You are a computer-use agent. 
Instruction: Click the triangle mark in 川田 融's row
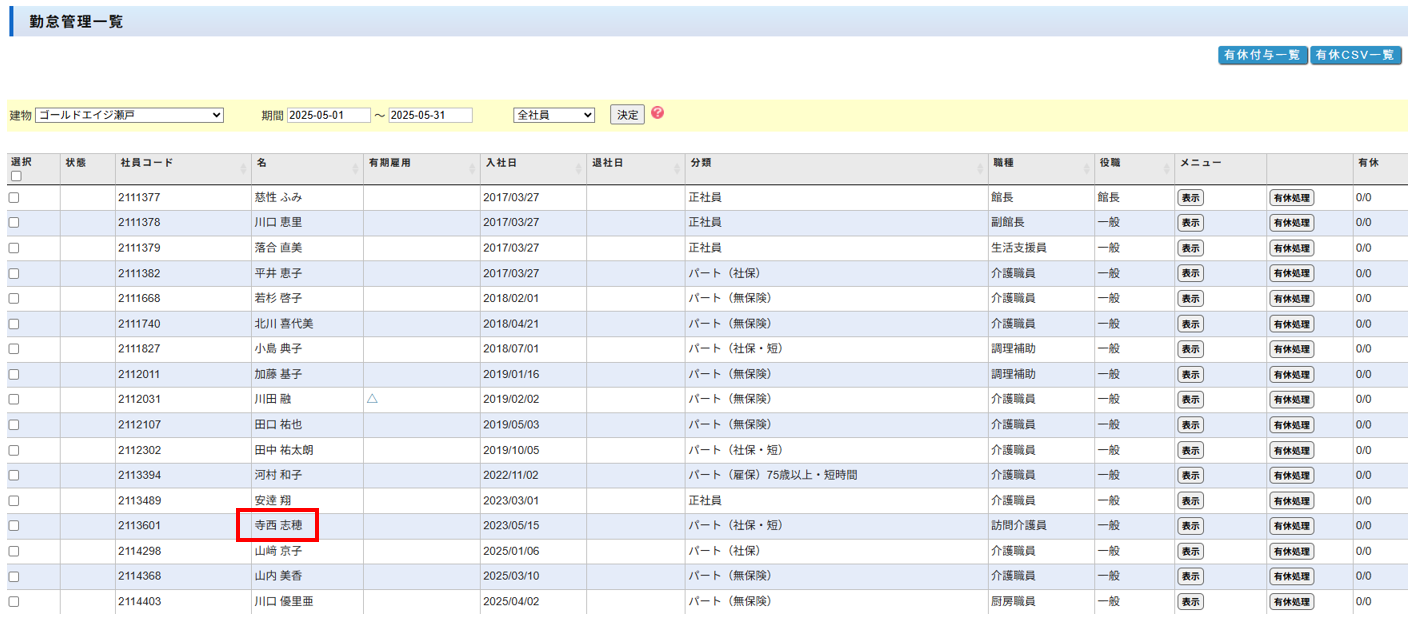372,399
